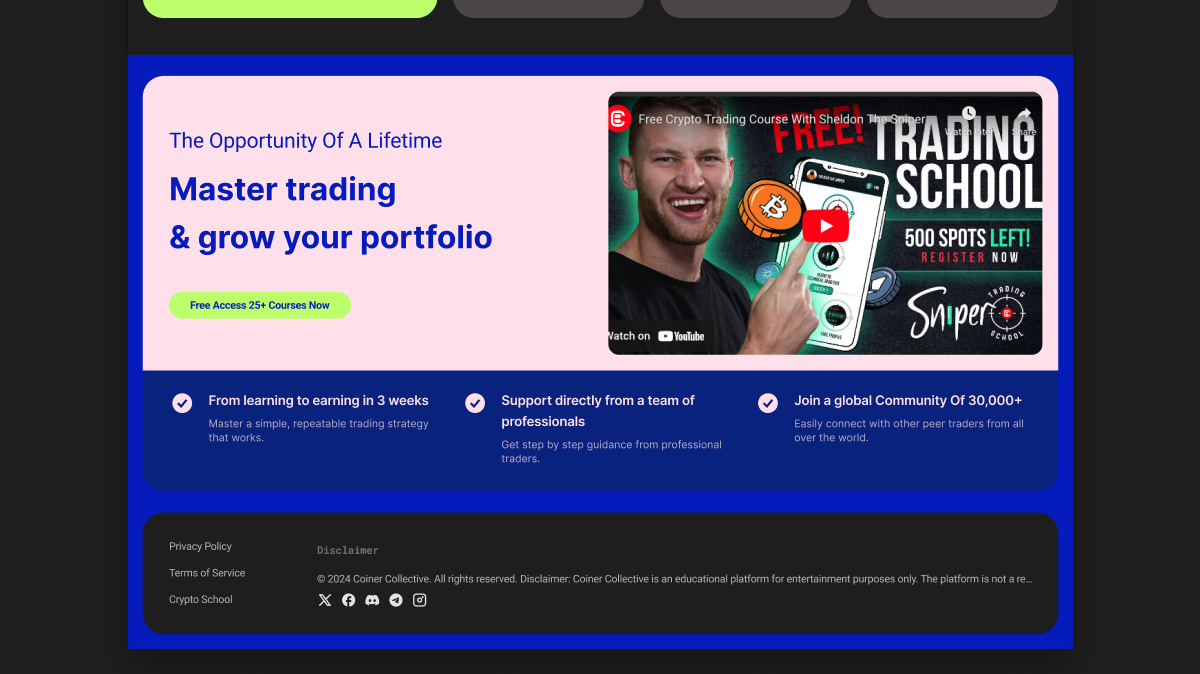Open the Privacy Policy link

pos(200,546)
